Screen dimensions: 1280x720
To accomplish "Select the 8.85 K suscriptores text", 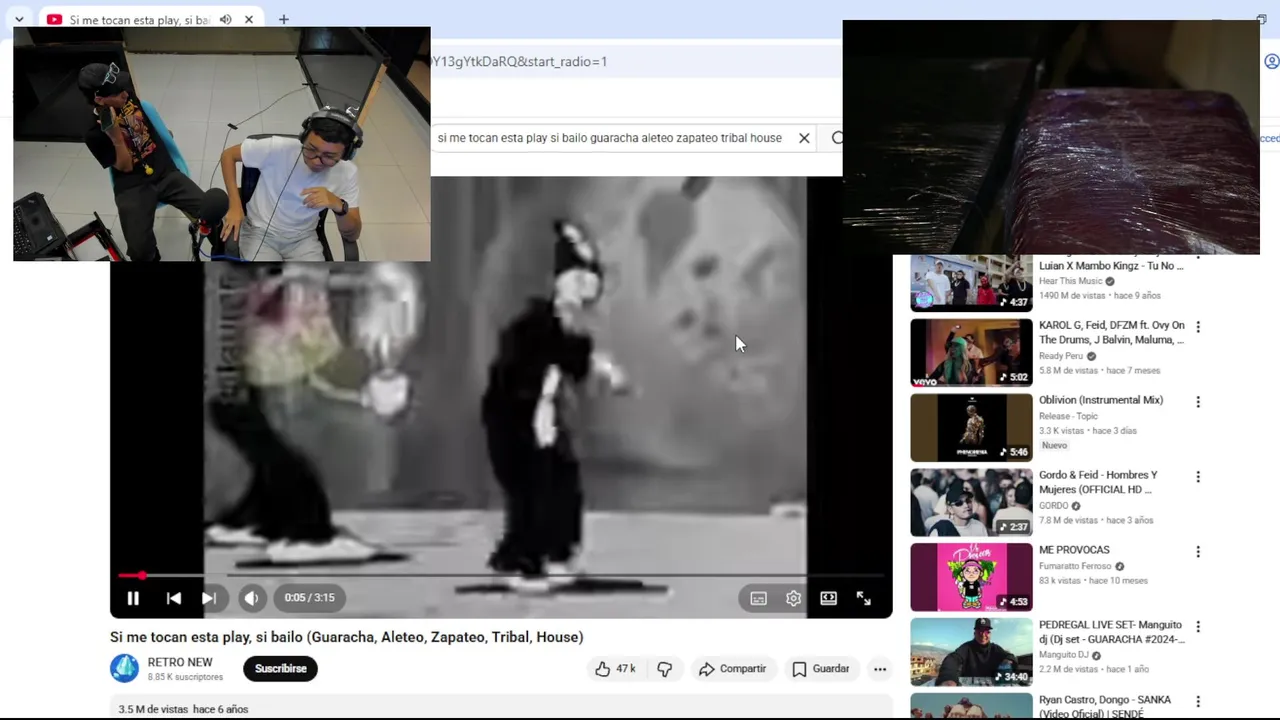I will 185,677.
